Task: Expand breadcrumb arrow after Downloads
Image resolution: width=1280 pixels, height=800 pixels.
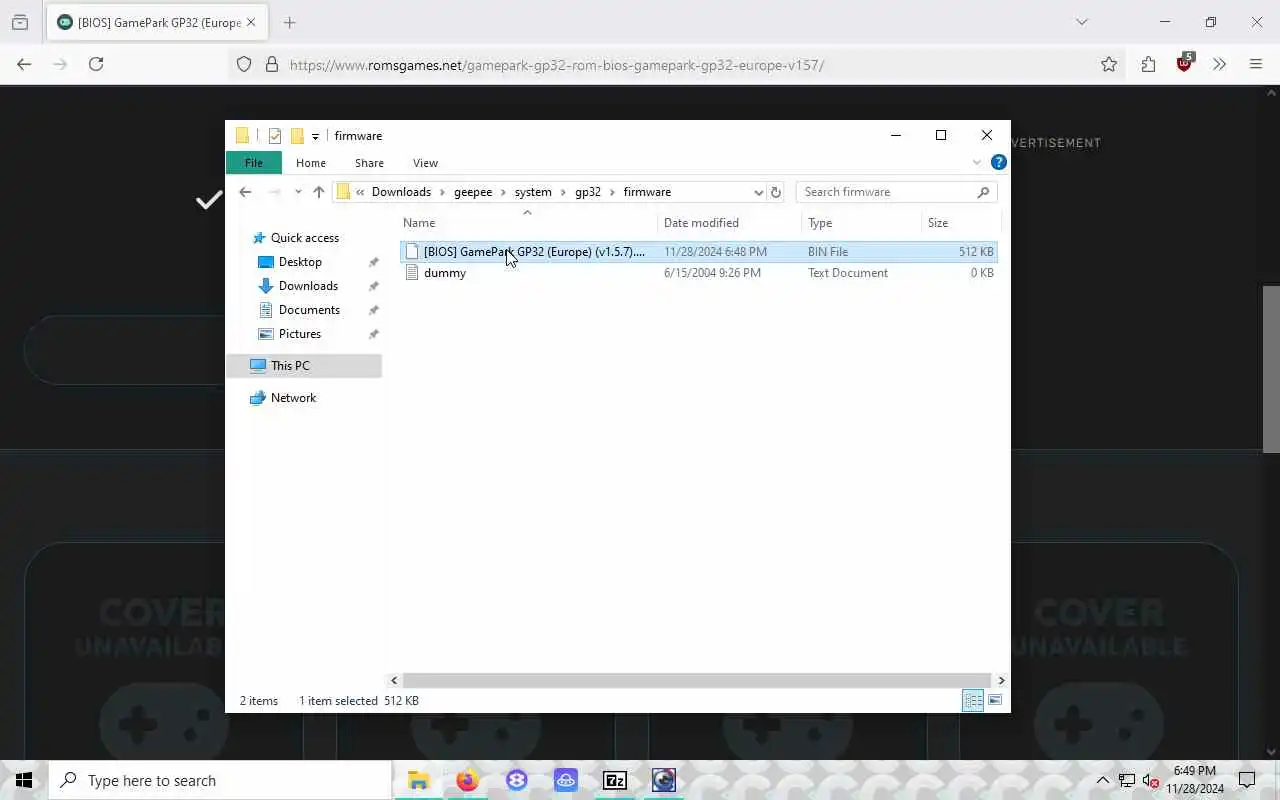Action: pyautogui.click(x=441, y=192)
